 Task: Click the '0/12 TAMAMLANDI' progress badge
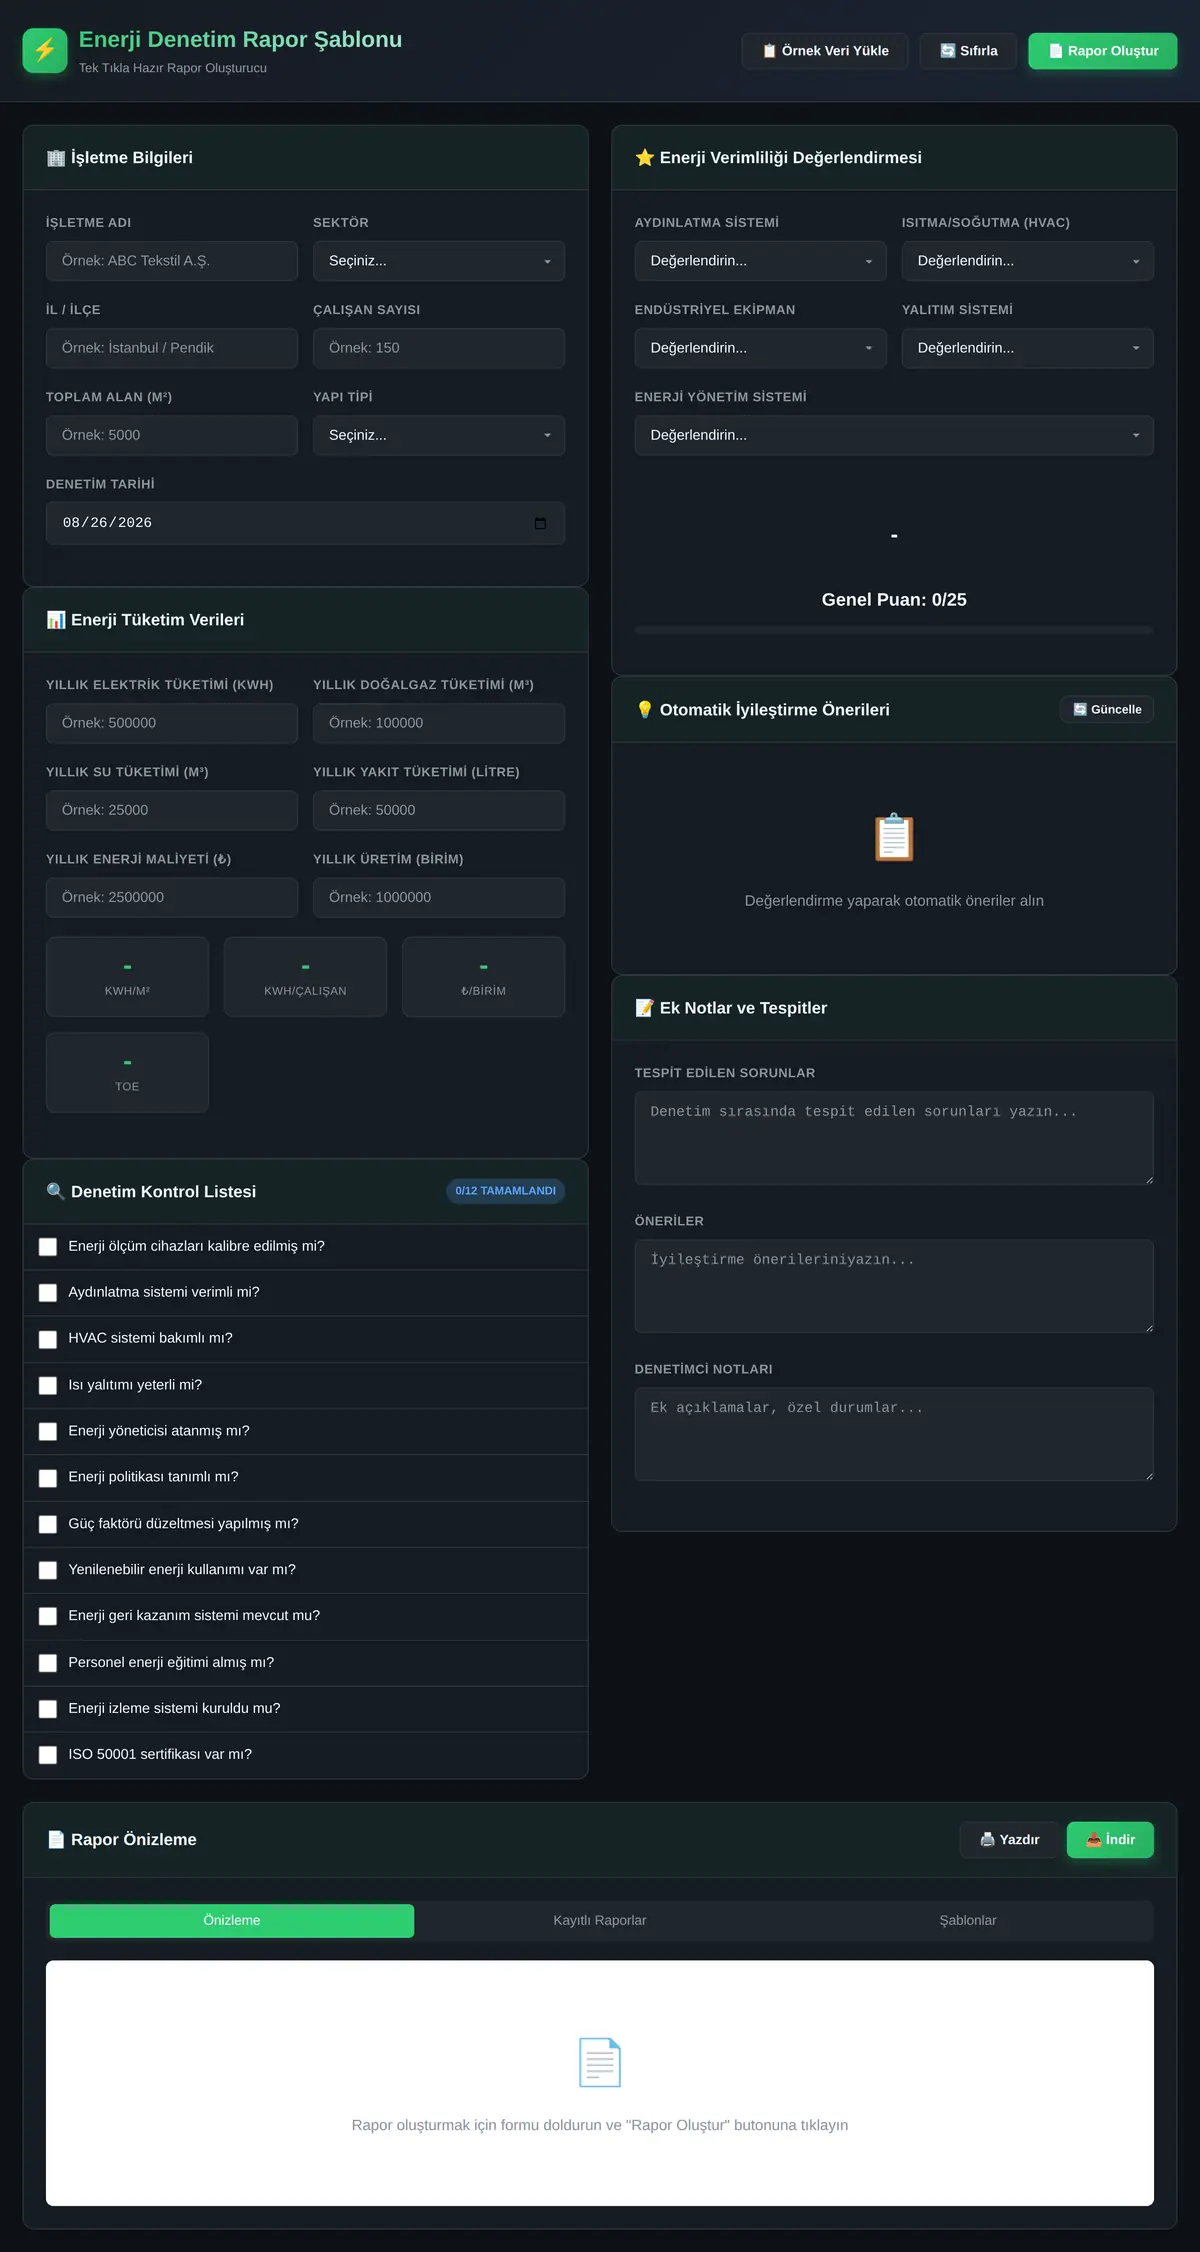click(505, 1191)
